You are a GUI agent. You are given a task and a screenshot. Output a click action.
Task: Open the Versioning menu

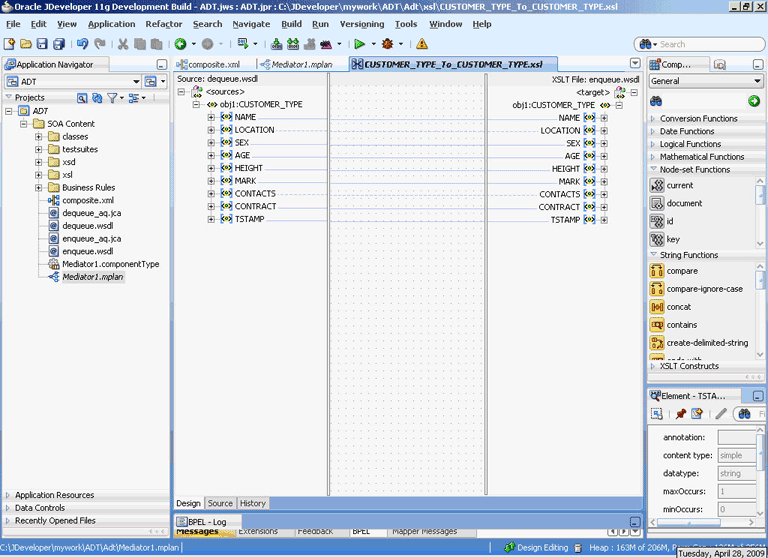[361, 24]
